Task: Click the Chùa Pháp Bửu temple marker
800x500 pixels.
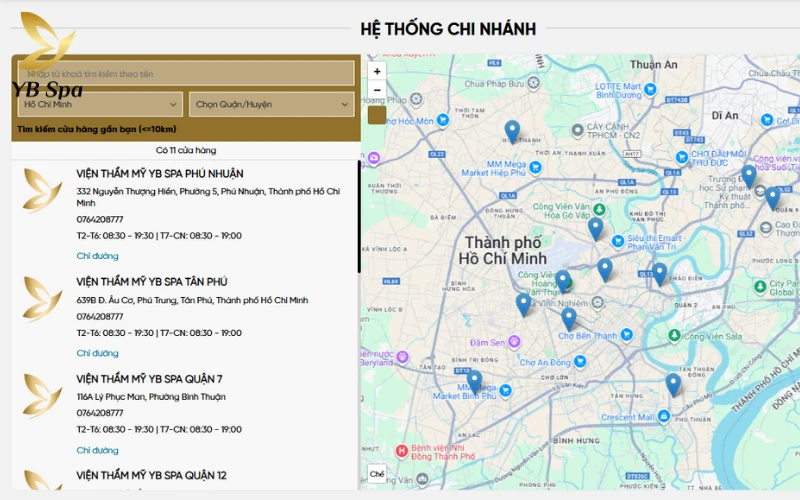Action: point(534,83)
